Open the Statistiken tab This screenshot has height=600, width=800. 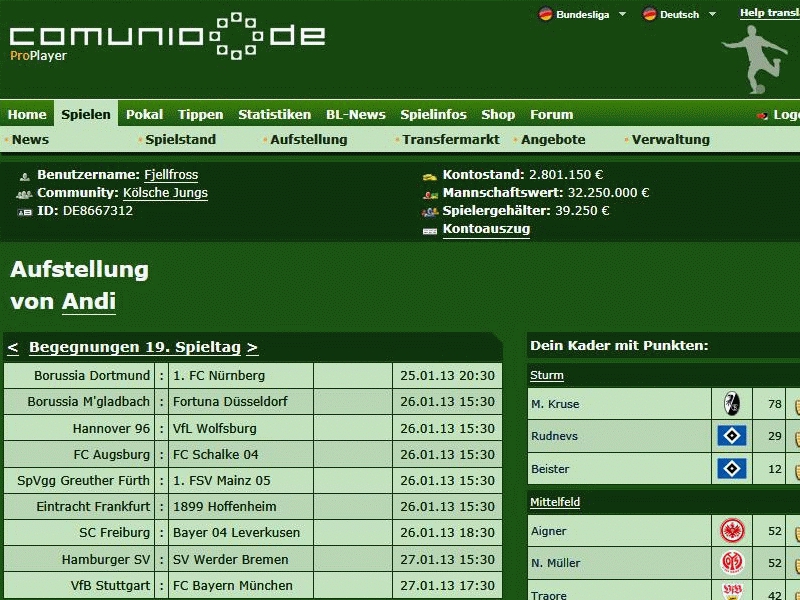click(x=274, y=114)
